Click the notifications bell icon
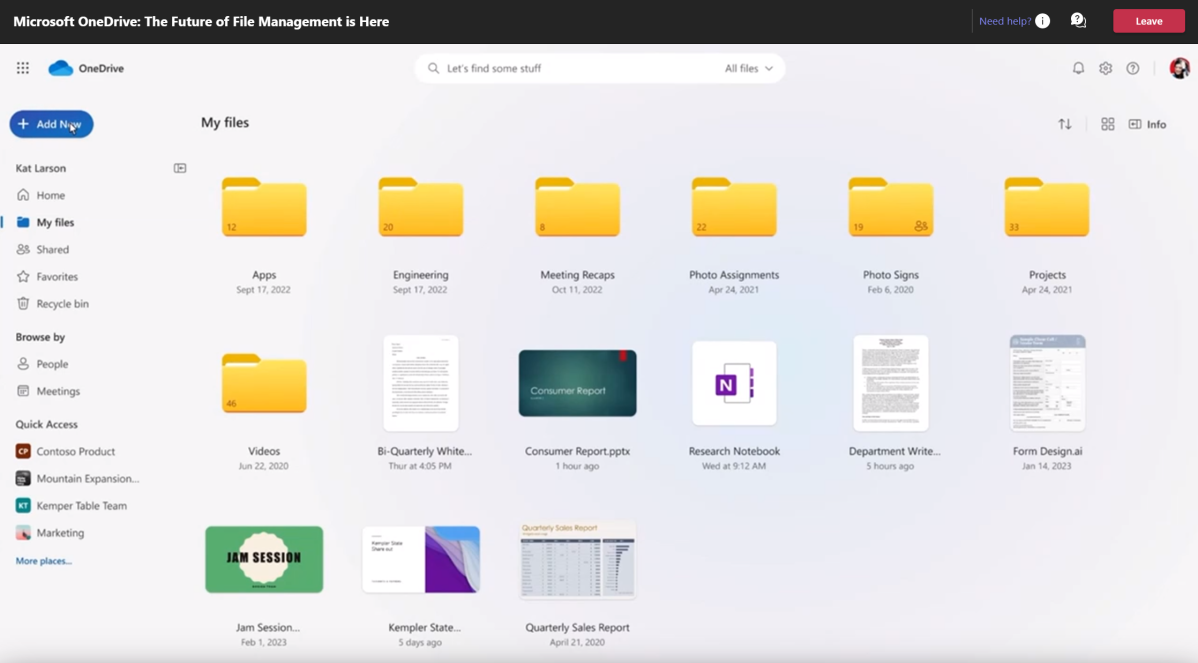The image size is (1198, 663). point(1078,68)
